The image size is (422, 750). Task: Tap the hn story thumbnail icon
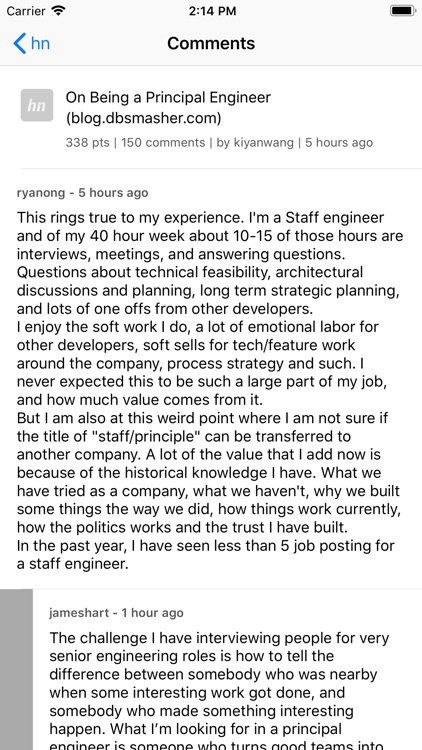pos(37,105)
